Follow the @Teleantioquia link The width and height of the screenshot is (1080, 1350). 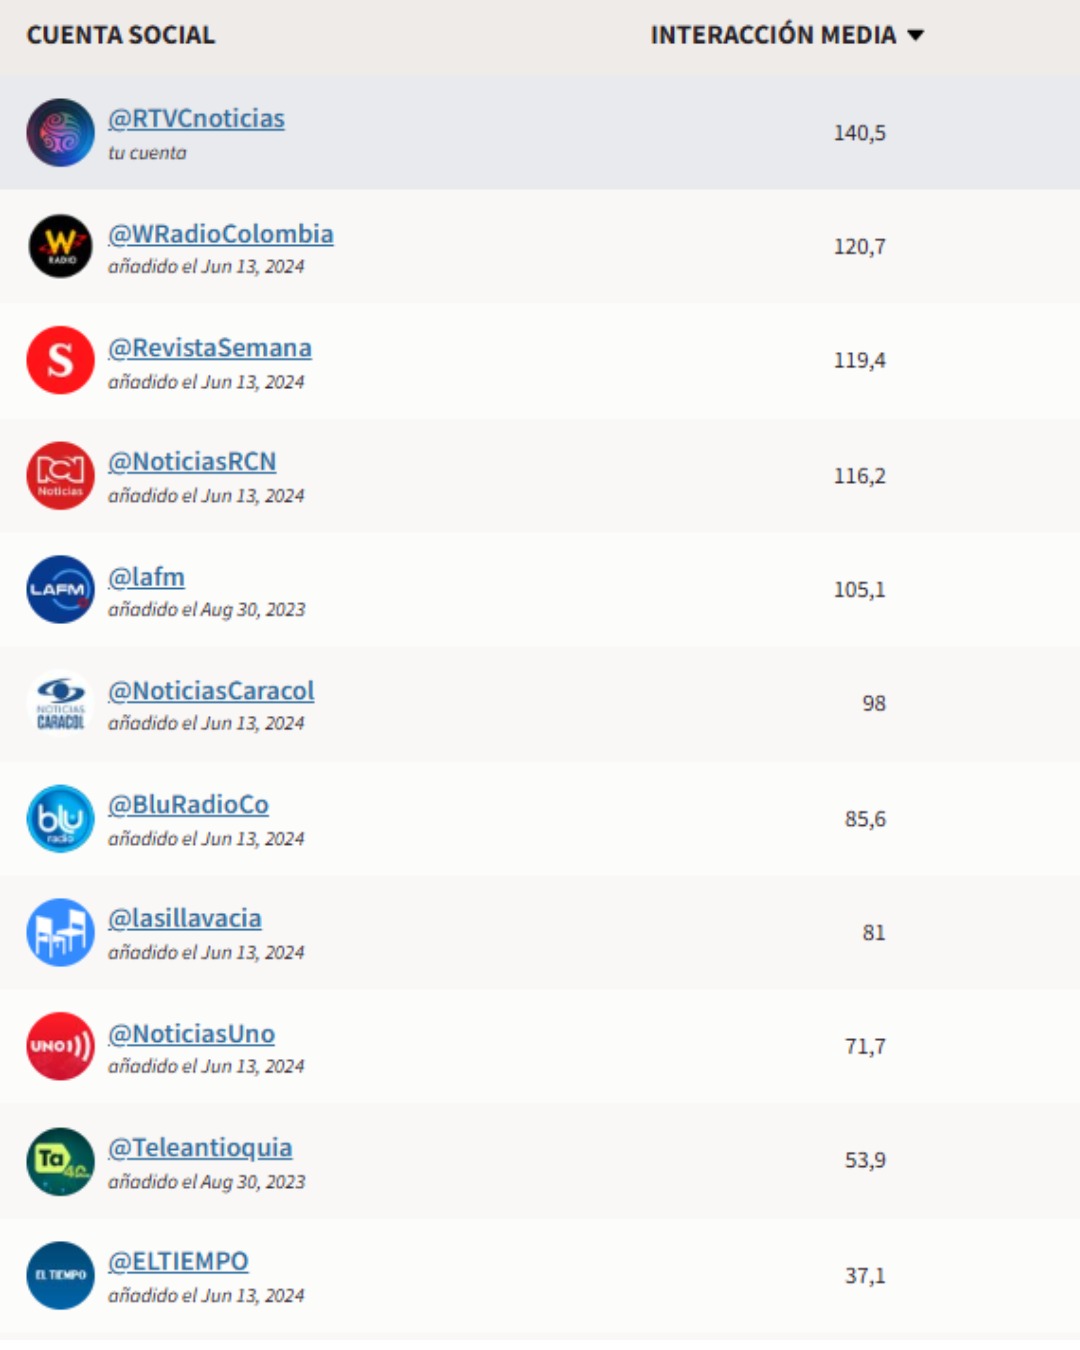tap(200, 1148)
